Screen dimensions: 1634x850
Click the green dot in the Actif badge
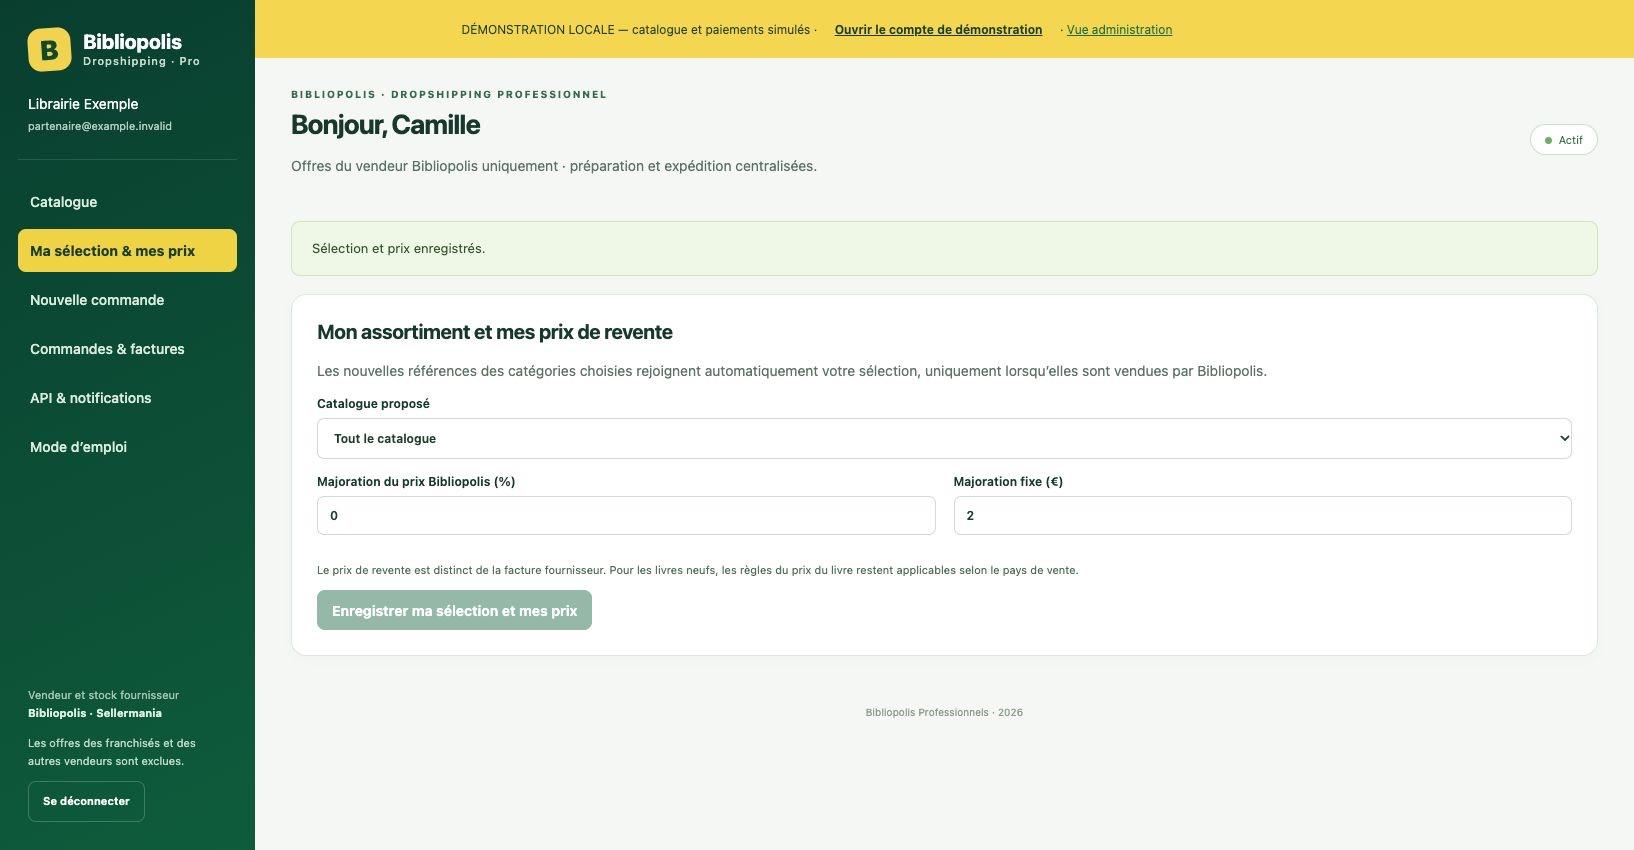[1548, 140]
